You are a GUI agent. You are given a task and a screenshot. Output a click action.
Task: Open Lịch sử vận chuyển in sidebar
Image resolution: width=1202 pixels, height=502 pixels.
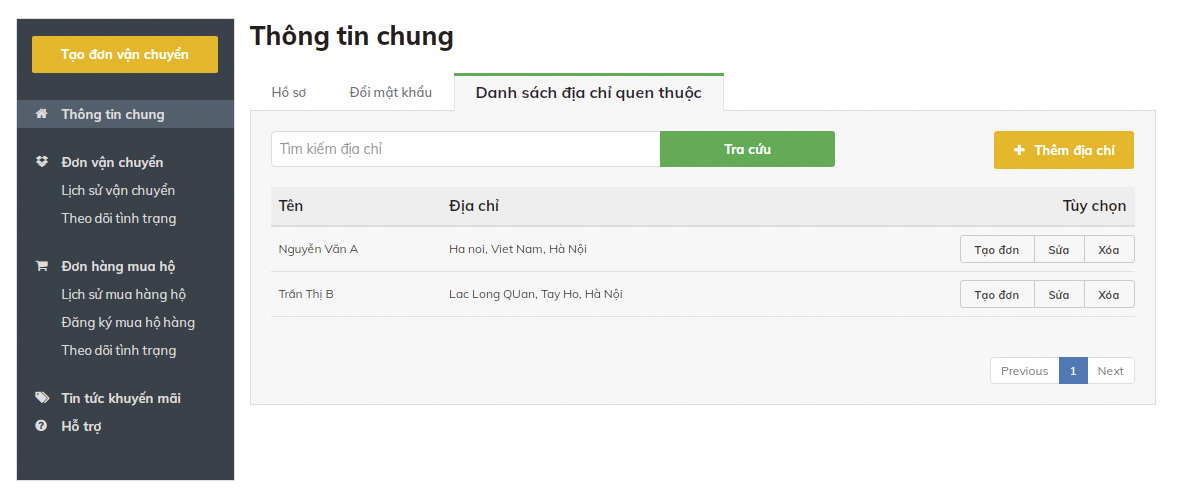(x=118, y=190)
